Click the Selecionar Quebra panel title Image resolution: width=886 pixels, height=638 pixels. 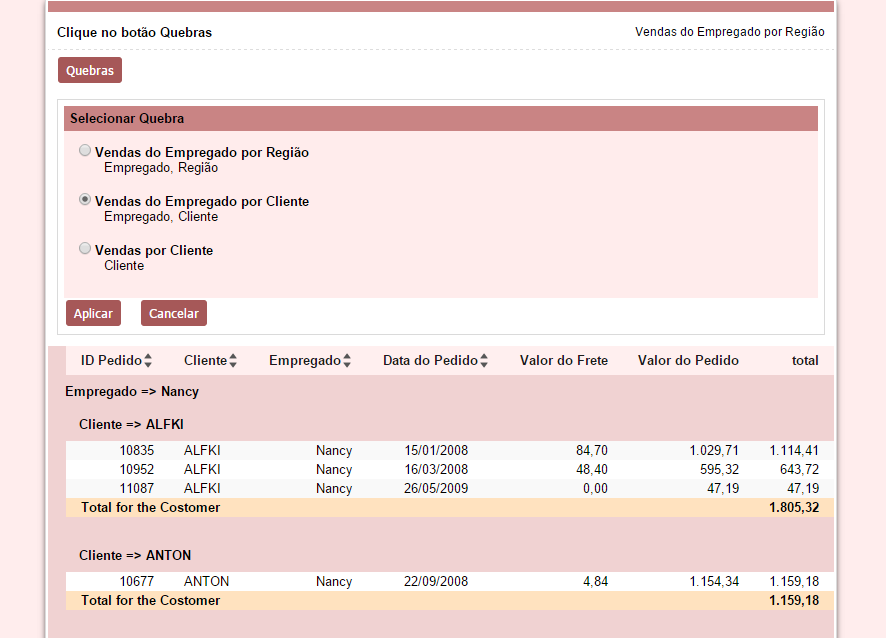point(127,119)
